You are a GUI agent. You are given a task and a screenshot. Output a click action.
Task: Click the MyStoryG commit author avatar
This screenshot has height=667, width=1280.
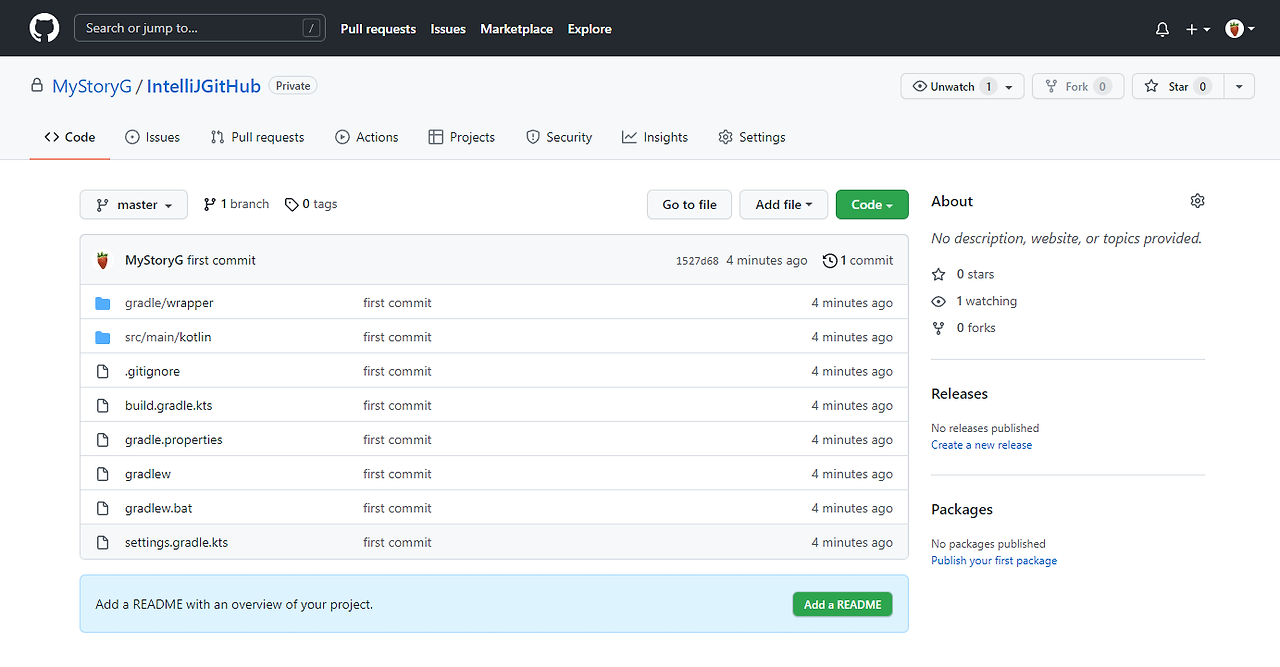(x=102, y=260)
